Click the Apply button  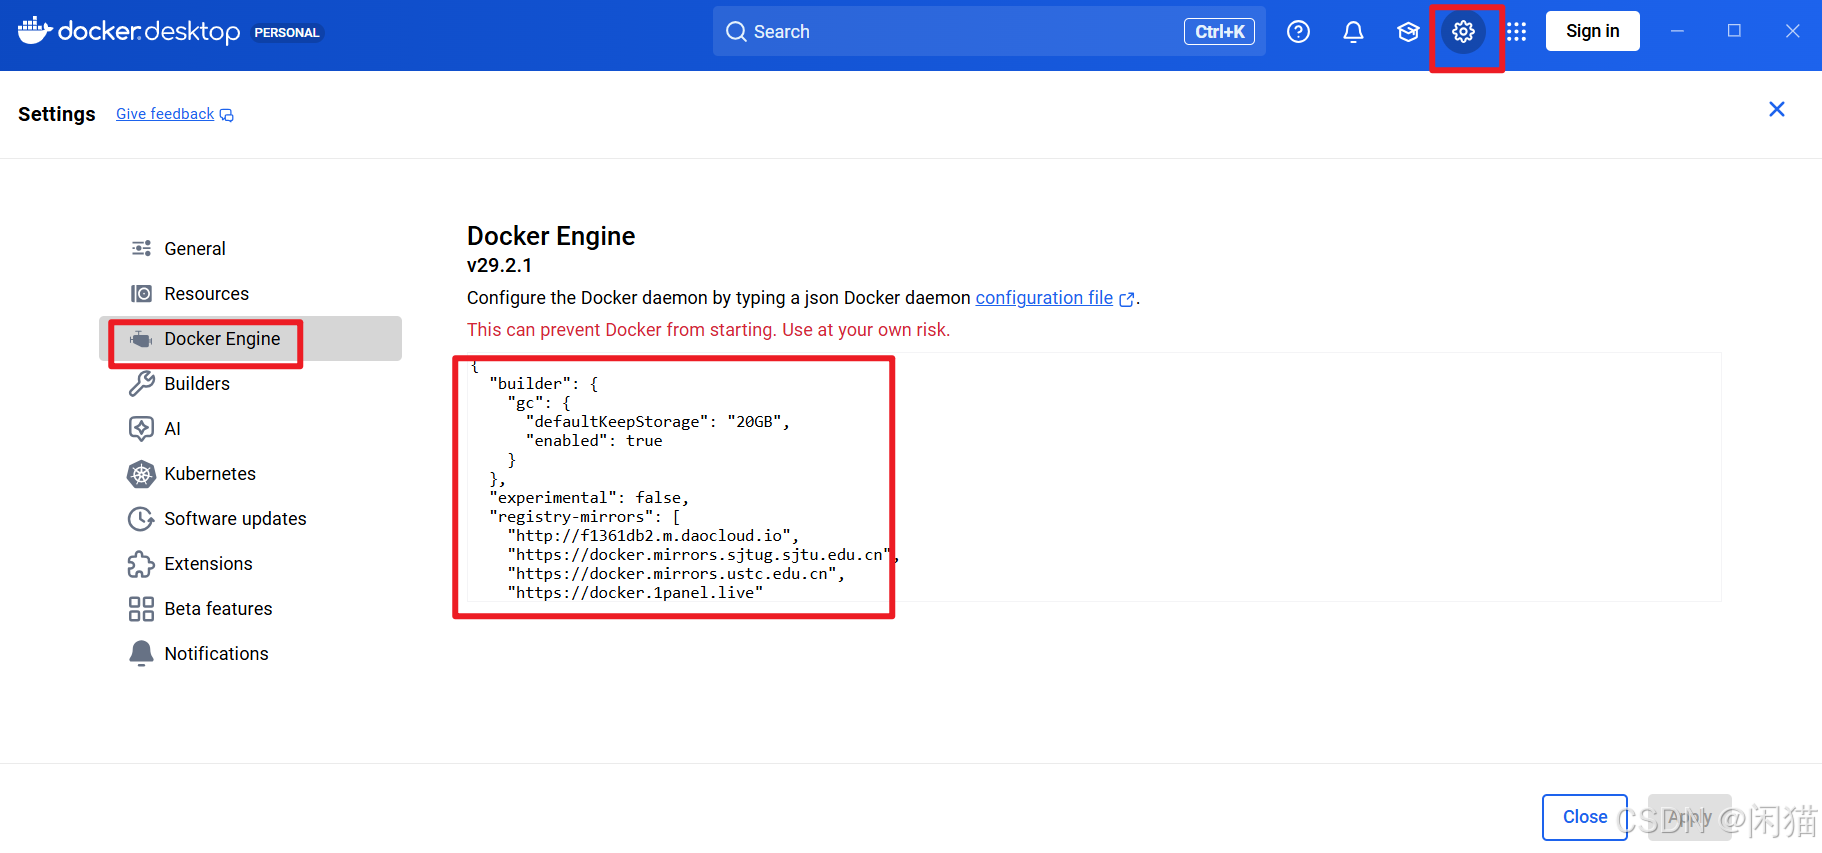(1689, 817)
